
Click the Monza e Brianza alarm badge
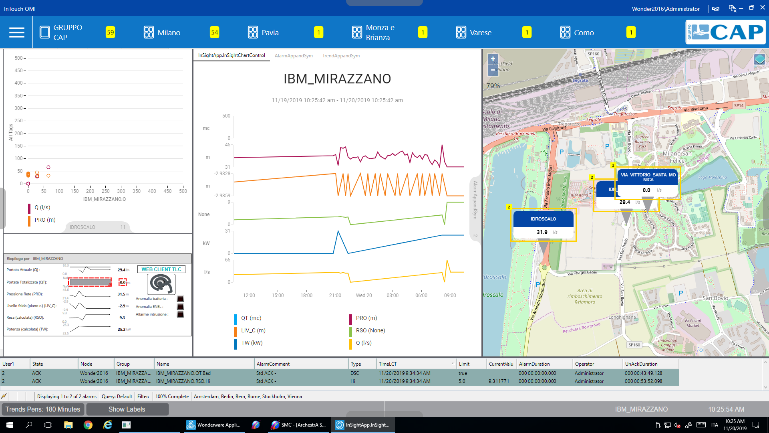pyautogui.click(x=422, y=32)
